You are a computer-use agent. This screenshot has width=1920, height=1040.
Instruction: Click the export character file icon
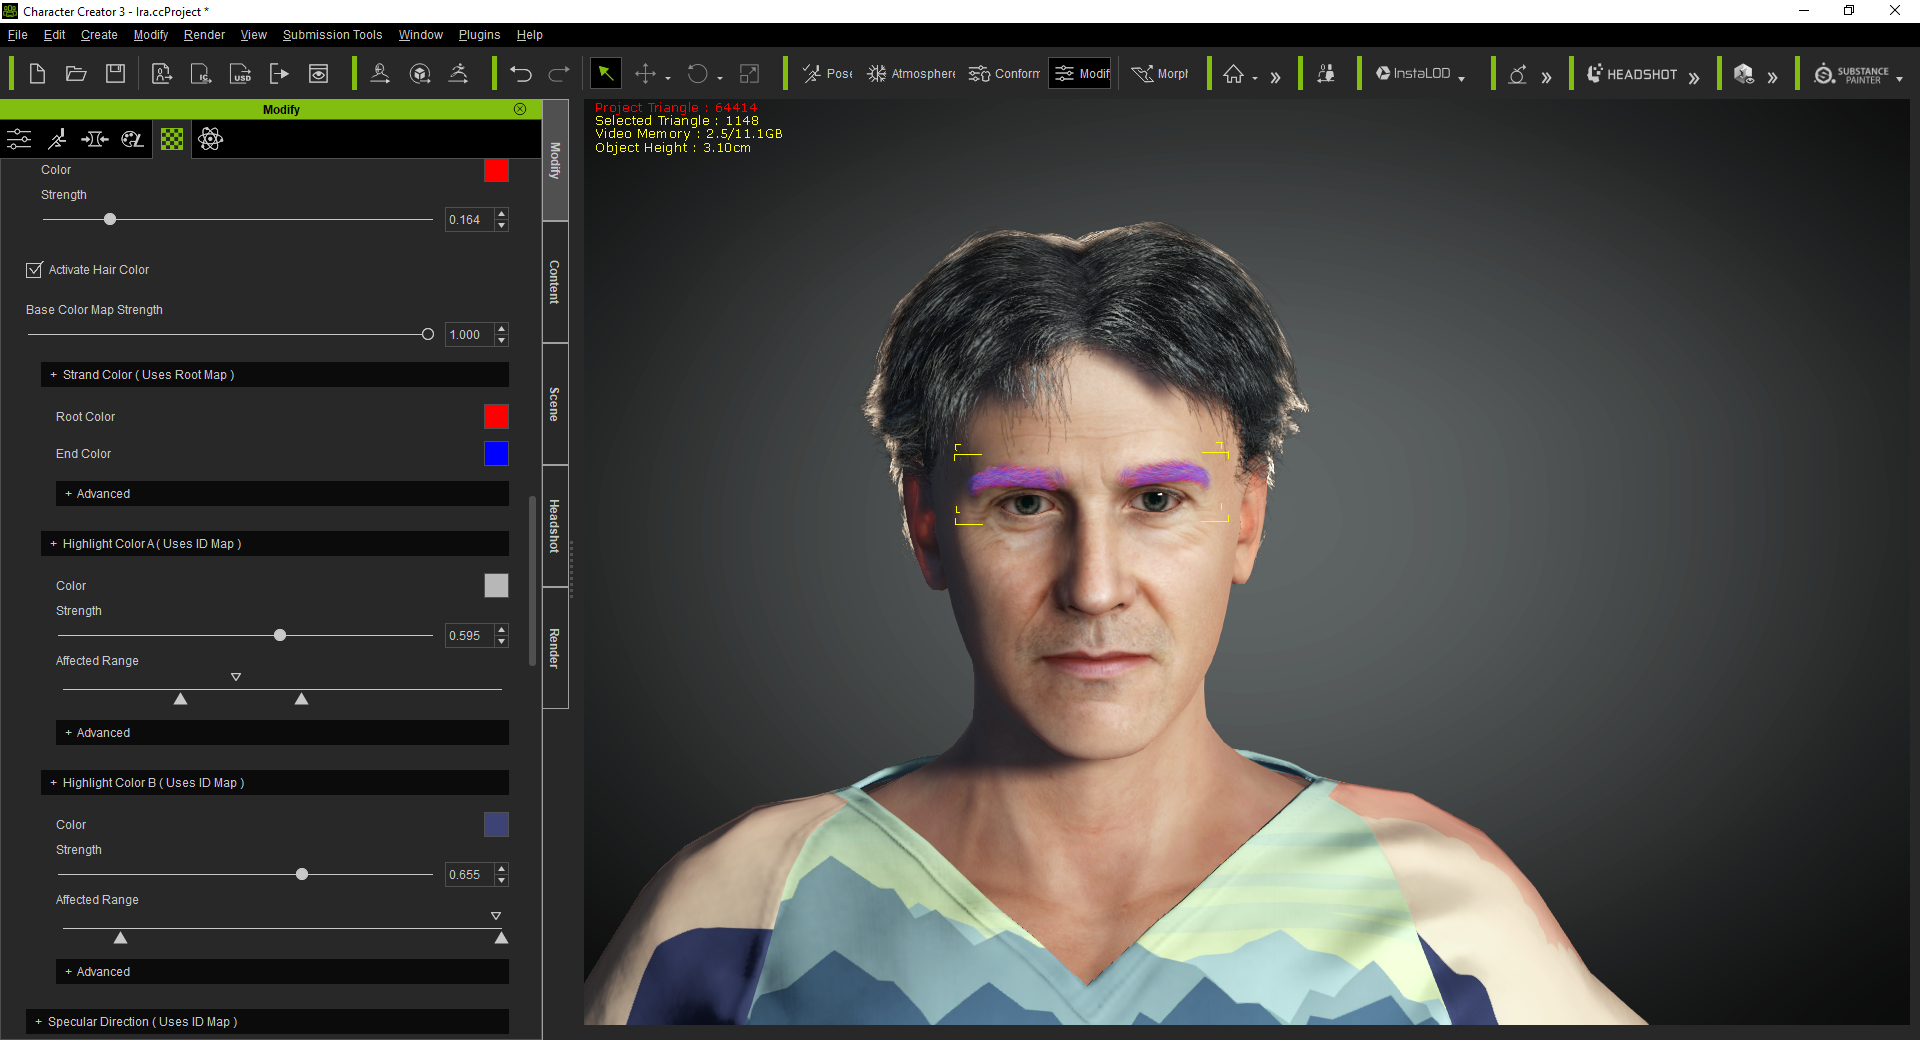coord(162,74)
